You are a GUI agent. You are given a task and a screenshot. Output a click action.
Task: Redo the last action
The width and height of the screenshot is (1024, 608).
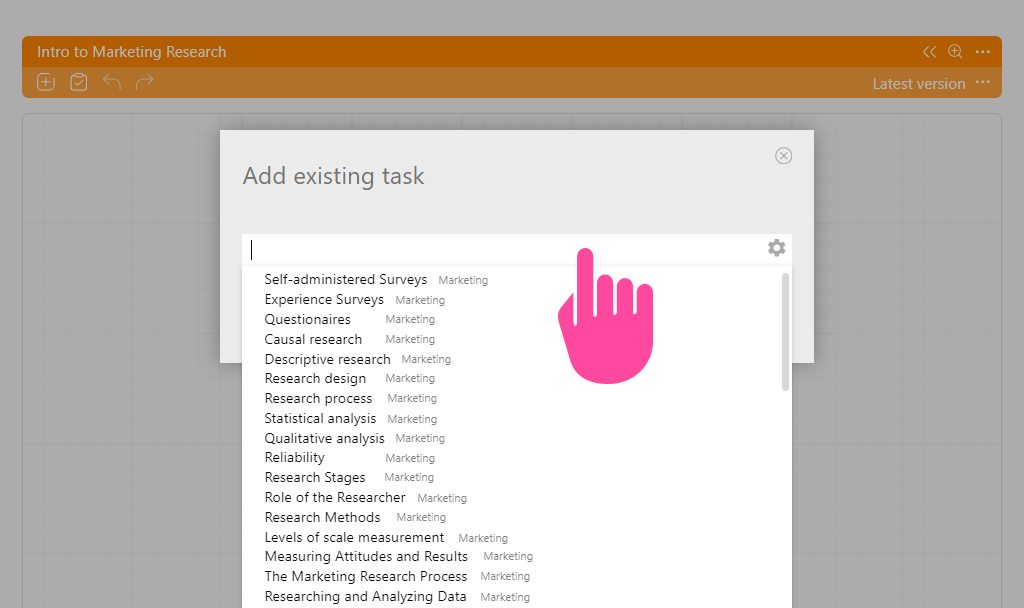[144, 82]
